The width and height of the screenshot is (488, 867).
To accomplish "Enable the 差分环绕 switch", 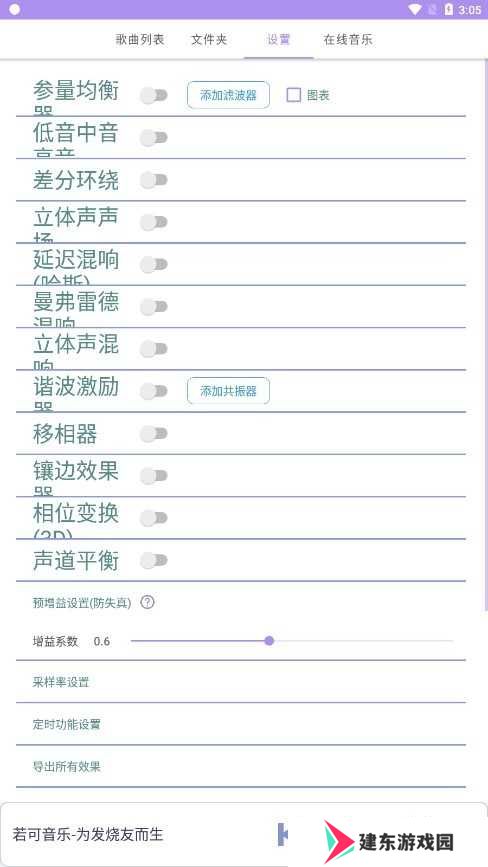I will 154,180.
